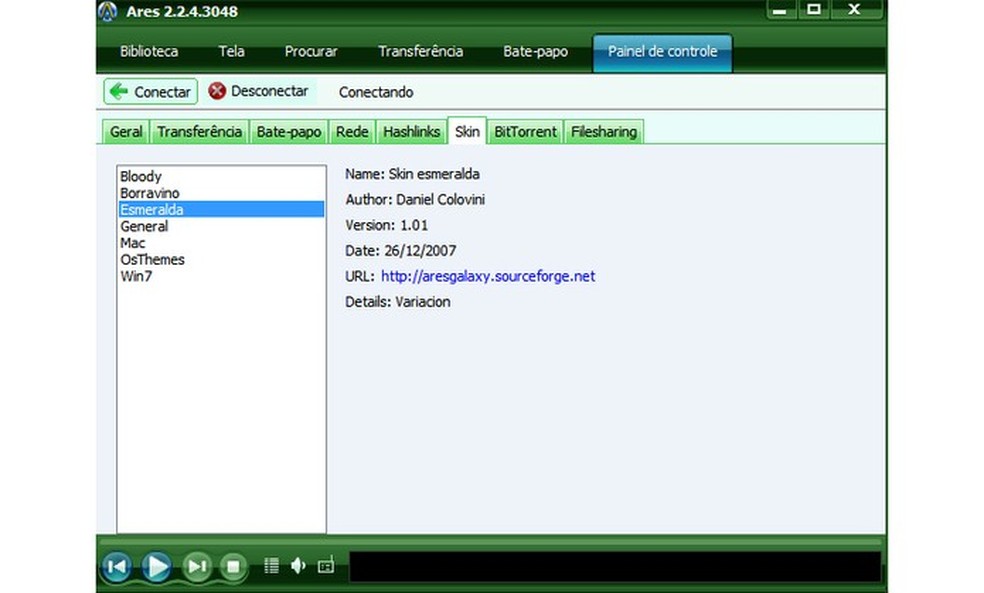Open the main Bate-papo tab
This screenshot has width=984, height=593.
[x=535, y=51]
